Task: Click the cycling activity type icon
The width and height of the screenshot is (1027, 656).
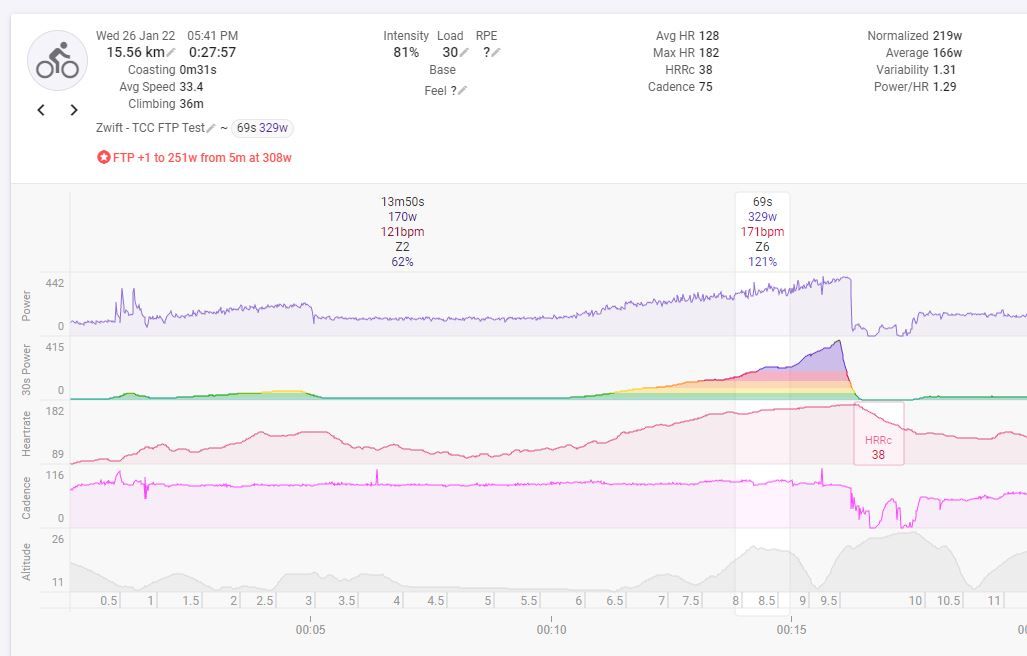Action: point(57,61)
